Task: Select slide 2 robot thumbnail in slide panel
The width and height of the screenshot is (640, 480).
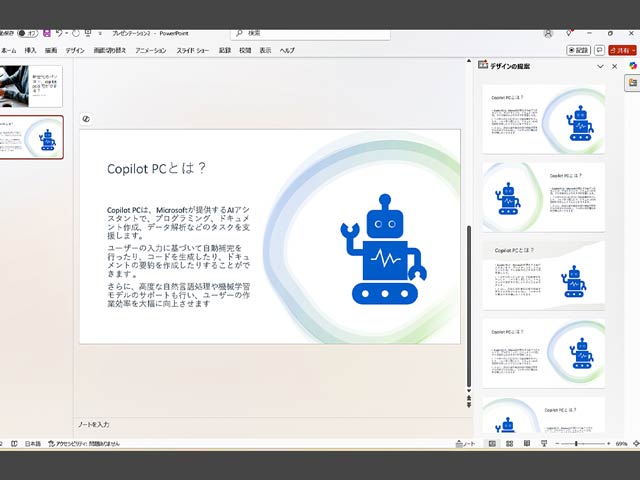Action: click(31, 138)
